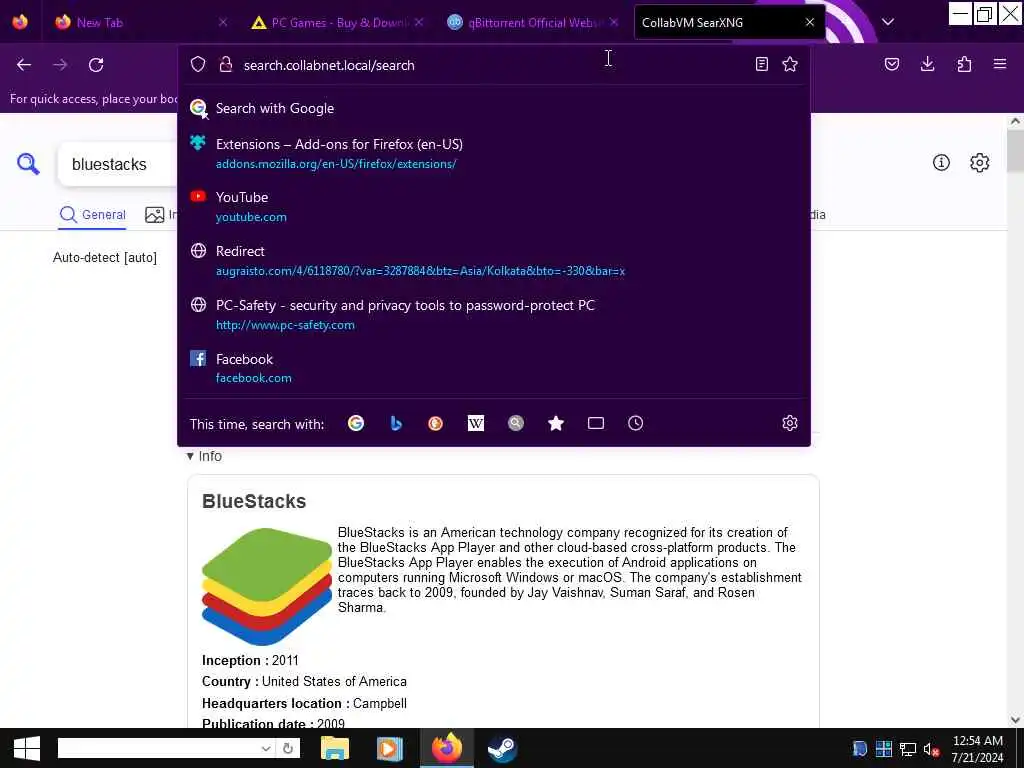The image size is (1024, 768).
Task: Close the PC Games tab
Action: point(419,22)
